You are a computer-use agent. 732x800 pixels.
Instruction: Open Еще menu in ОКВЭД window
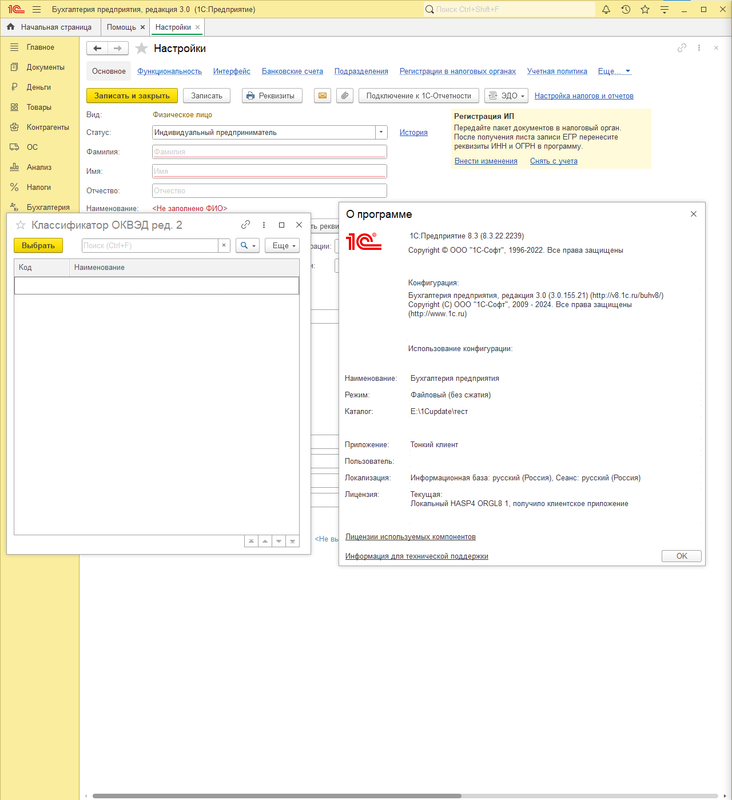pyautogui.click(x=284, y=245)
